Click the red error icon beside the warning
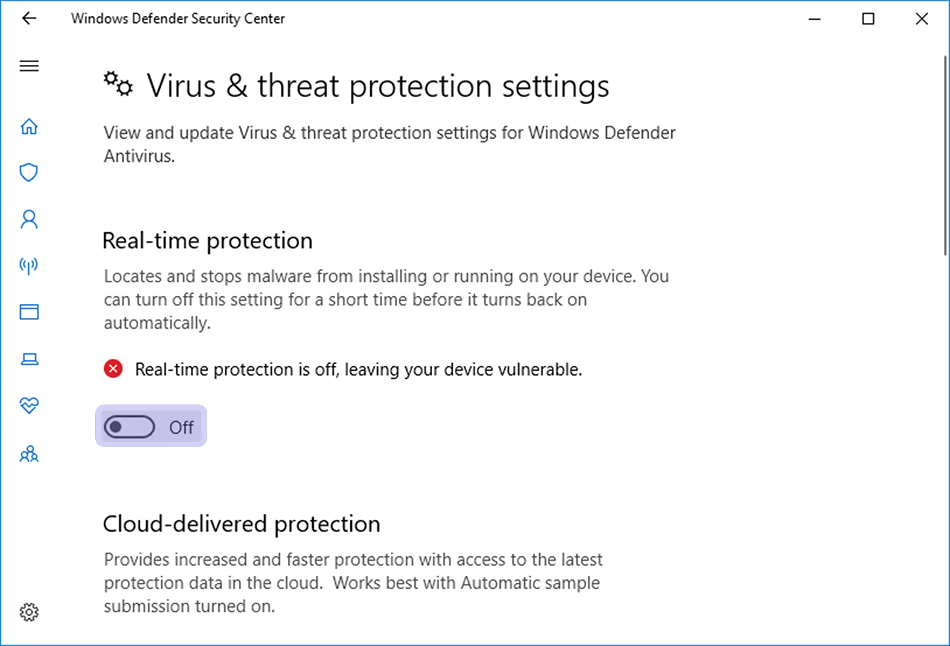The width and height of the screenshot is (950, 646). [113, 368]
